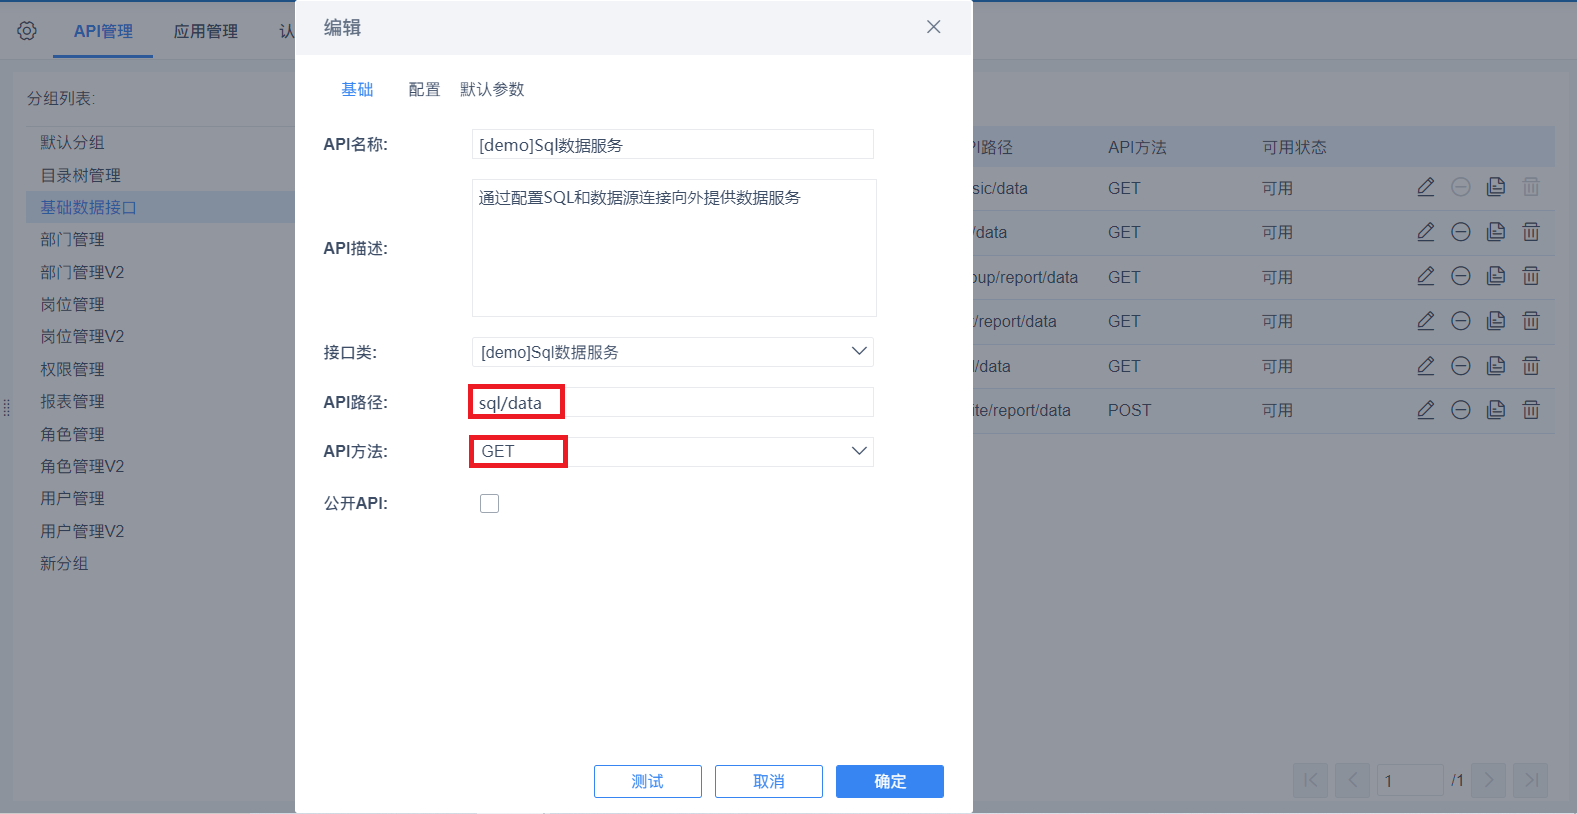This screenshot has height=814, width=1577.
Task: Toggle the 公开API checkbox
Action: coord(489,503)
